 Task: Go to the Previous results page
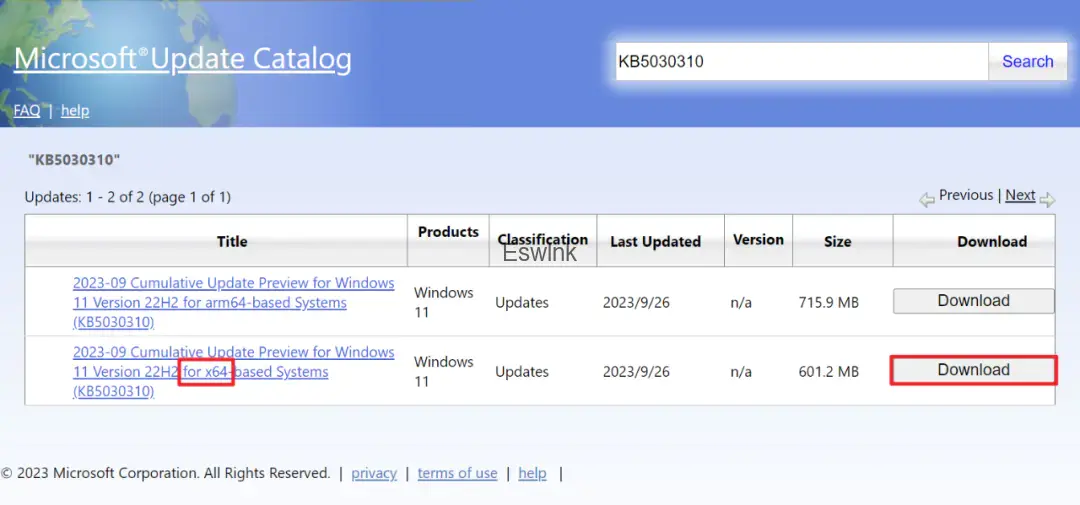[x=965, y=196]
